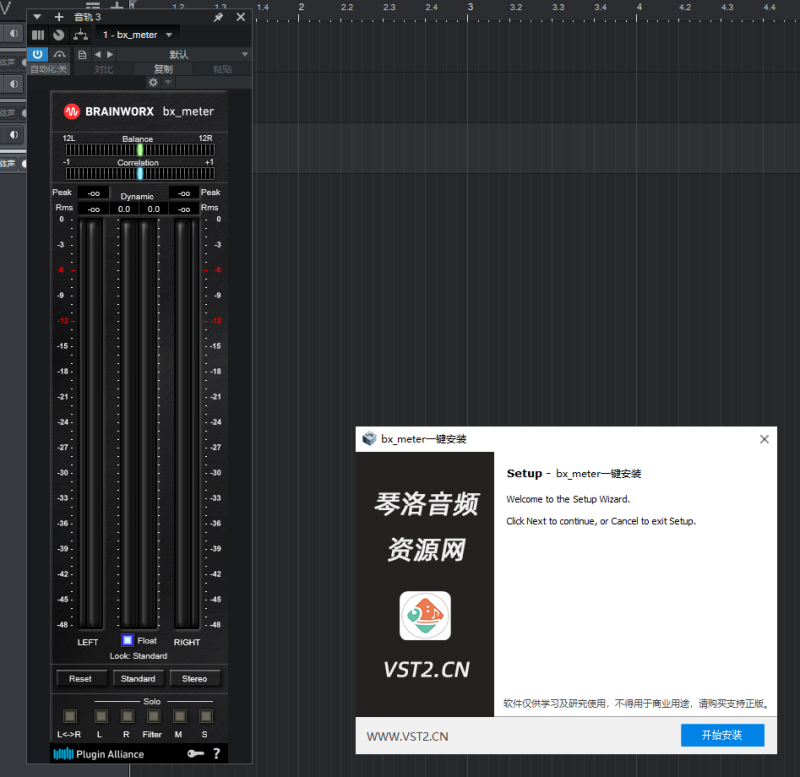Viewport: 800px width, 777px height.
Task: Select the 复制 (copy) option
Action: pyautogui.click(x=163, y=68)
